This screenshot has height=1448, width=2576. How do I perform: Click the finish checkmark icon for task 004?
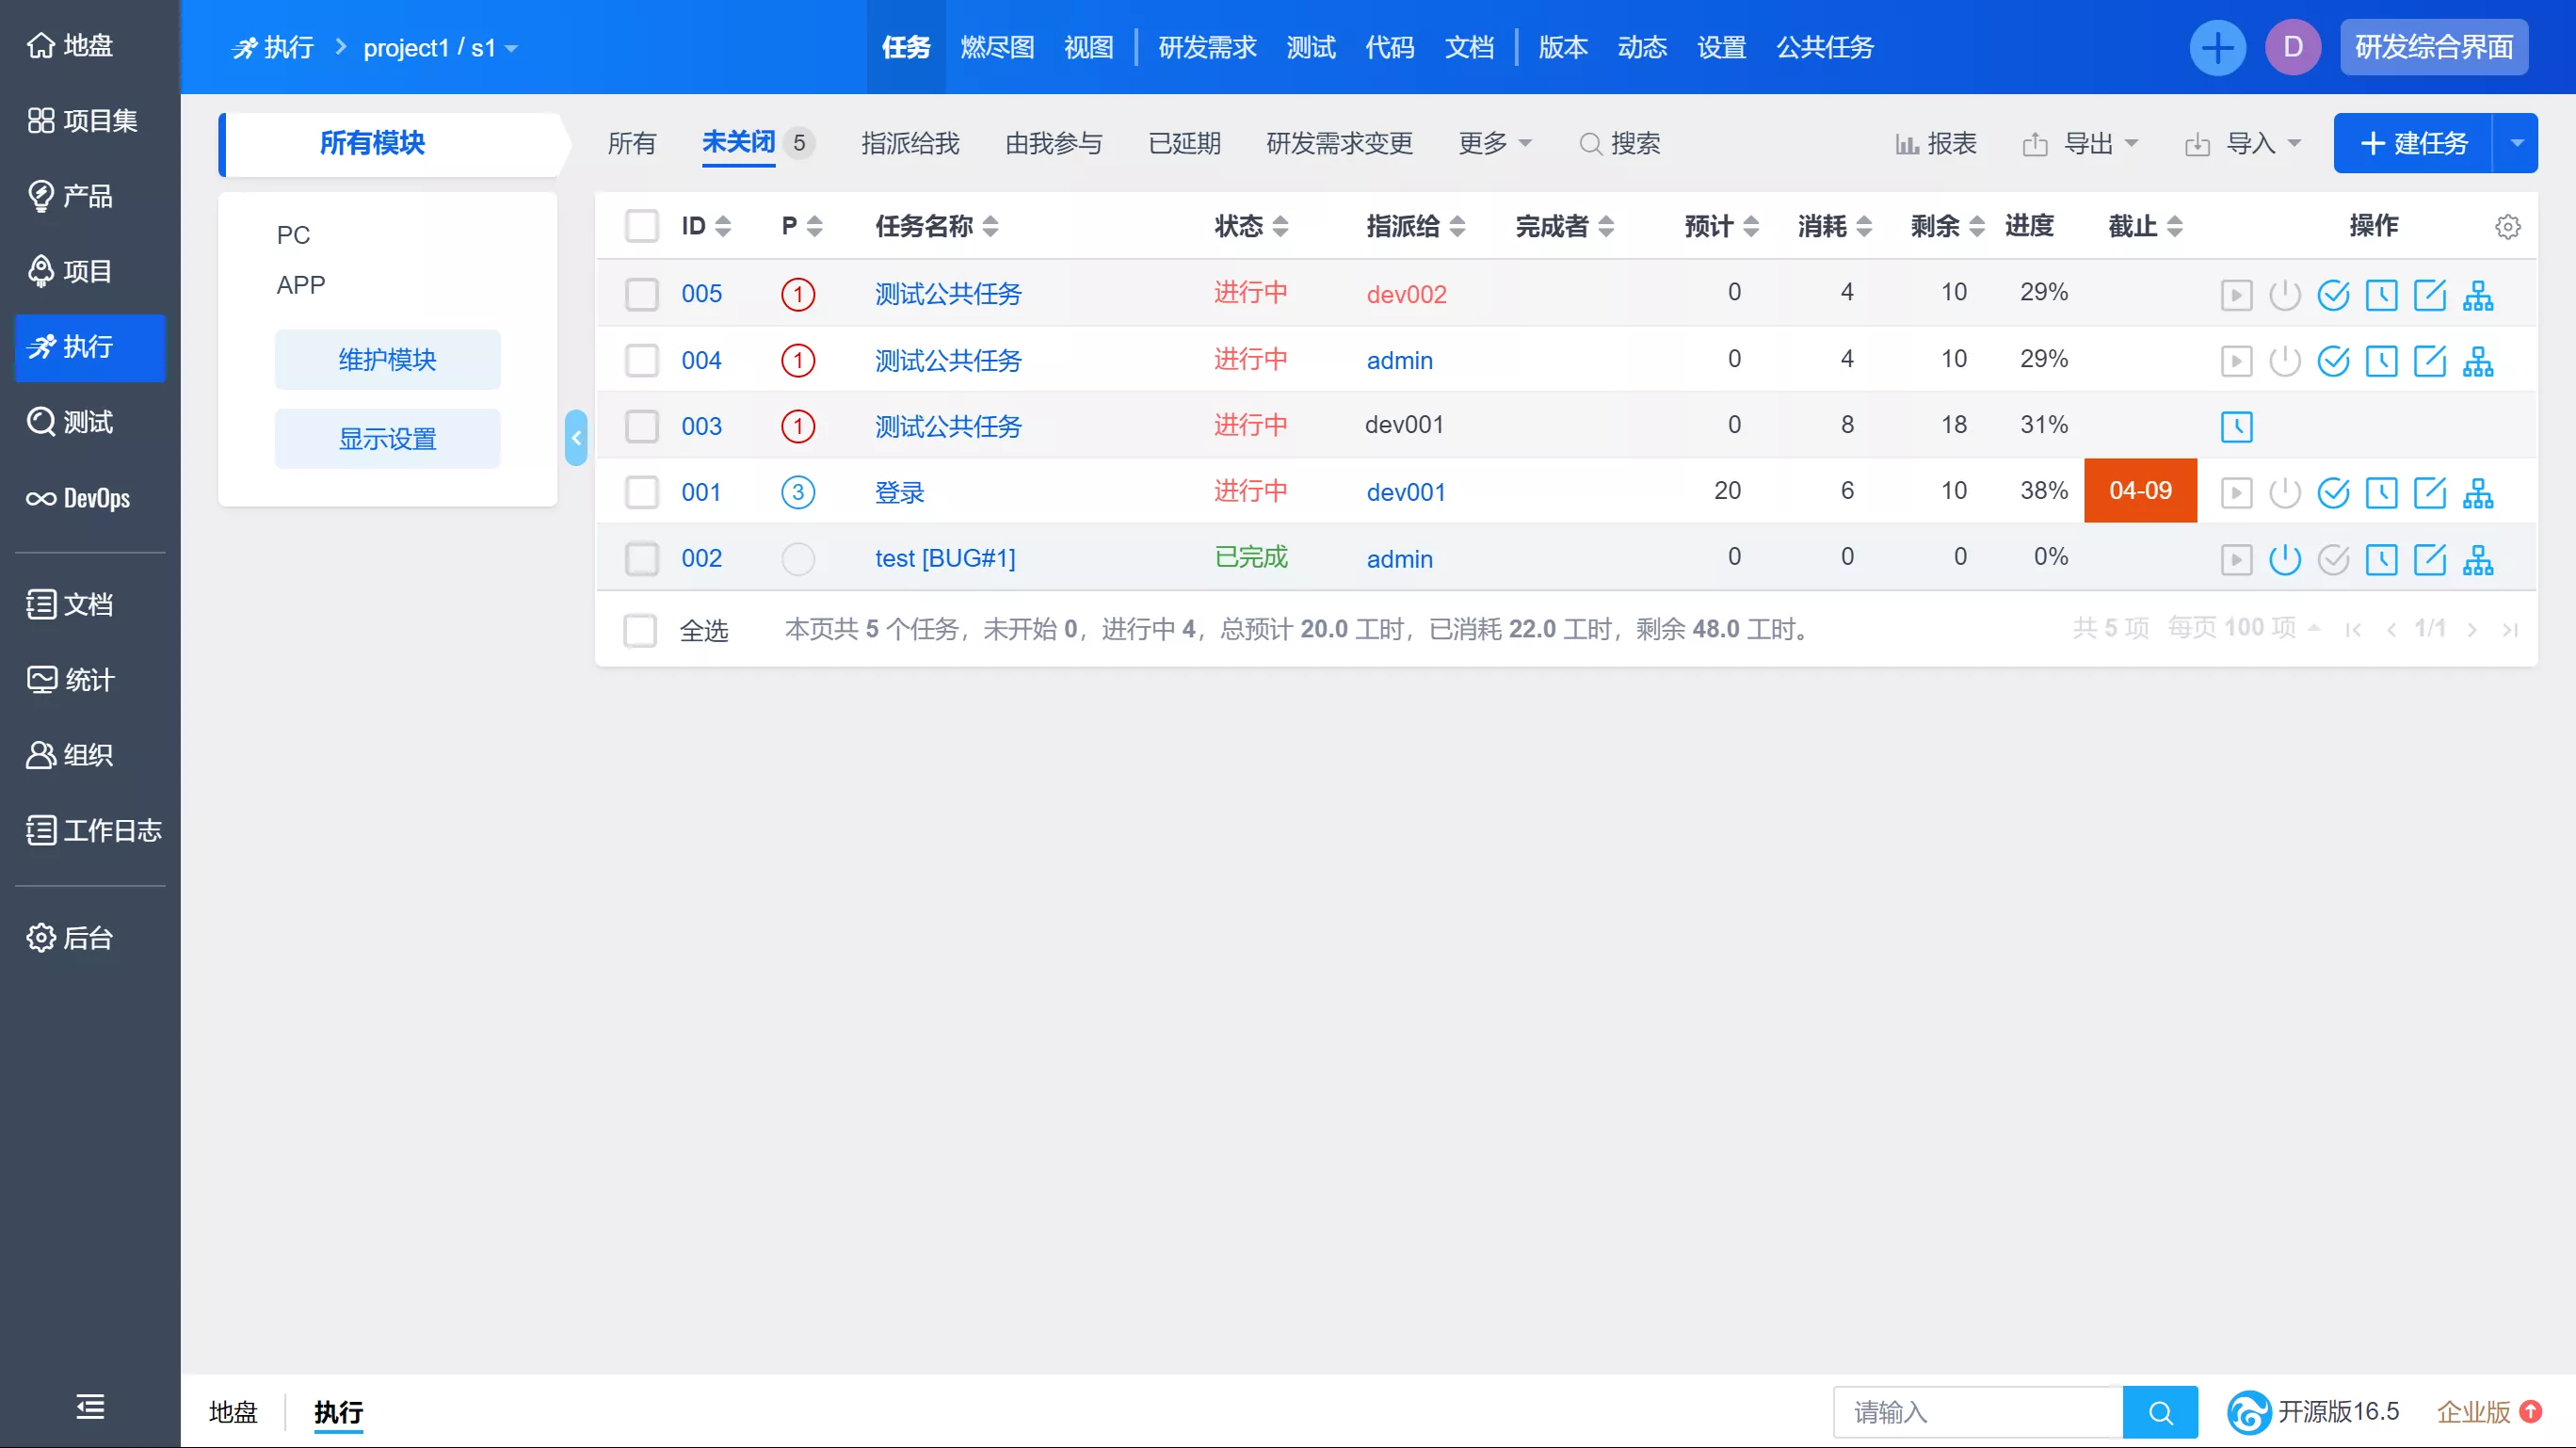[2333, 360]
